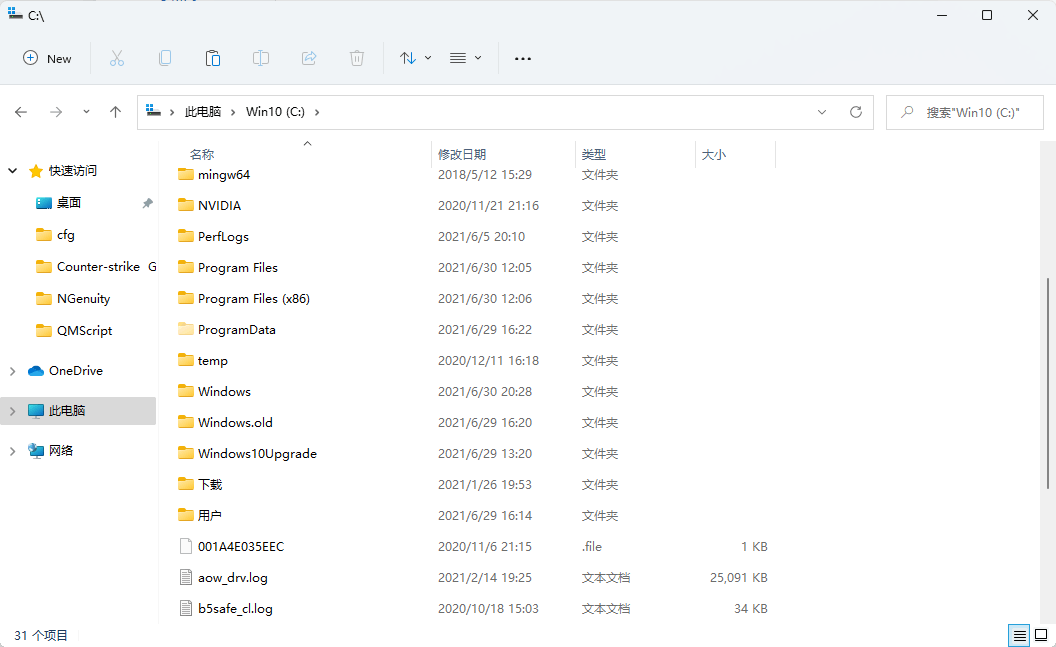This screenshot has height=647, width=1056.
Task: Expand OneDrive in the sidebar
Action: coord(12,370)
